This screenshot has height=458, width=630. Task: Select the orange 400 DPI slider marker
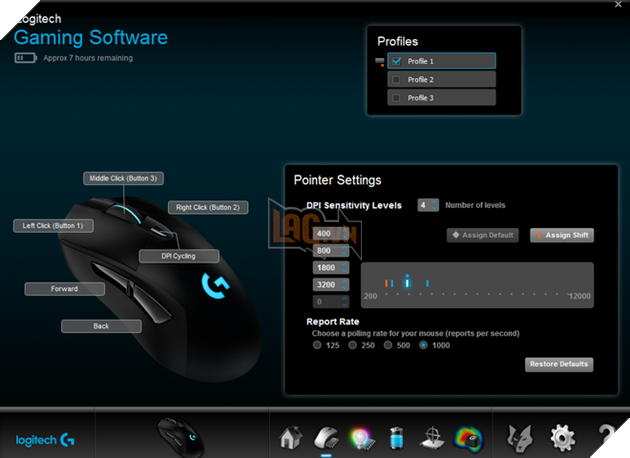pyautogui.click(x=386, y=284)
